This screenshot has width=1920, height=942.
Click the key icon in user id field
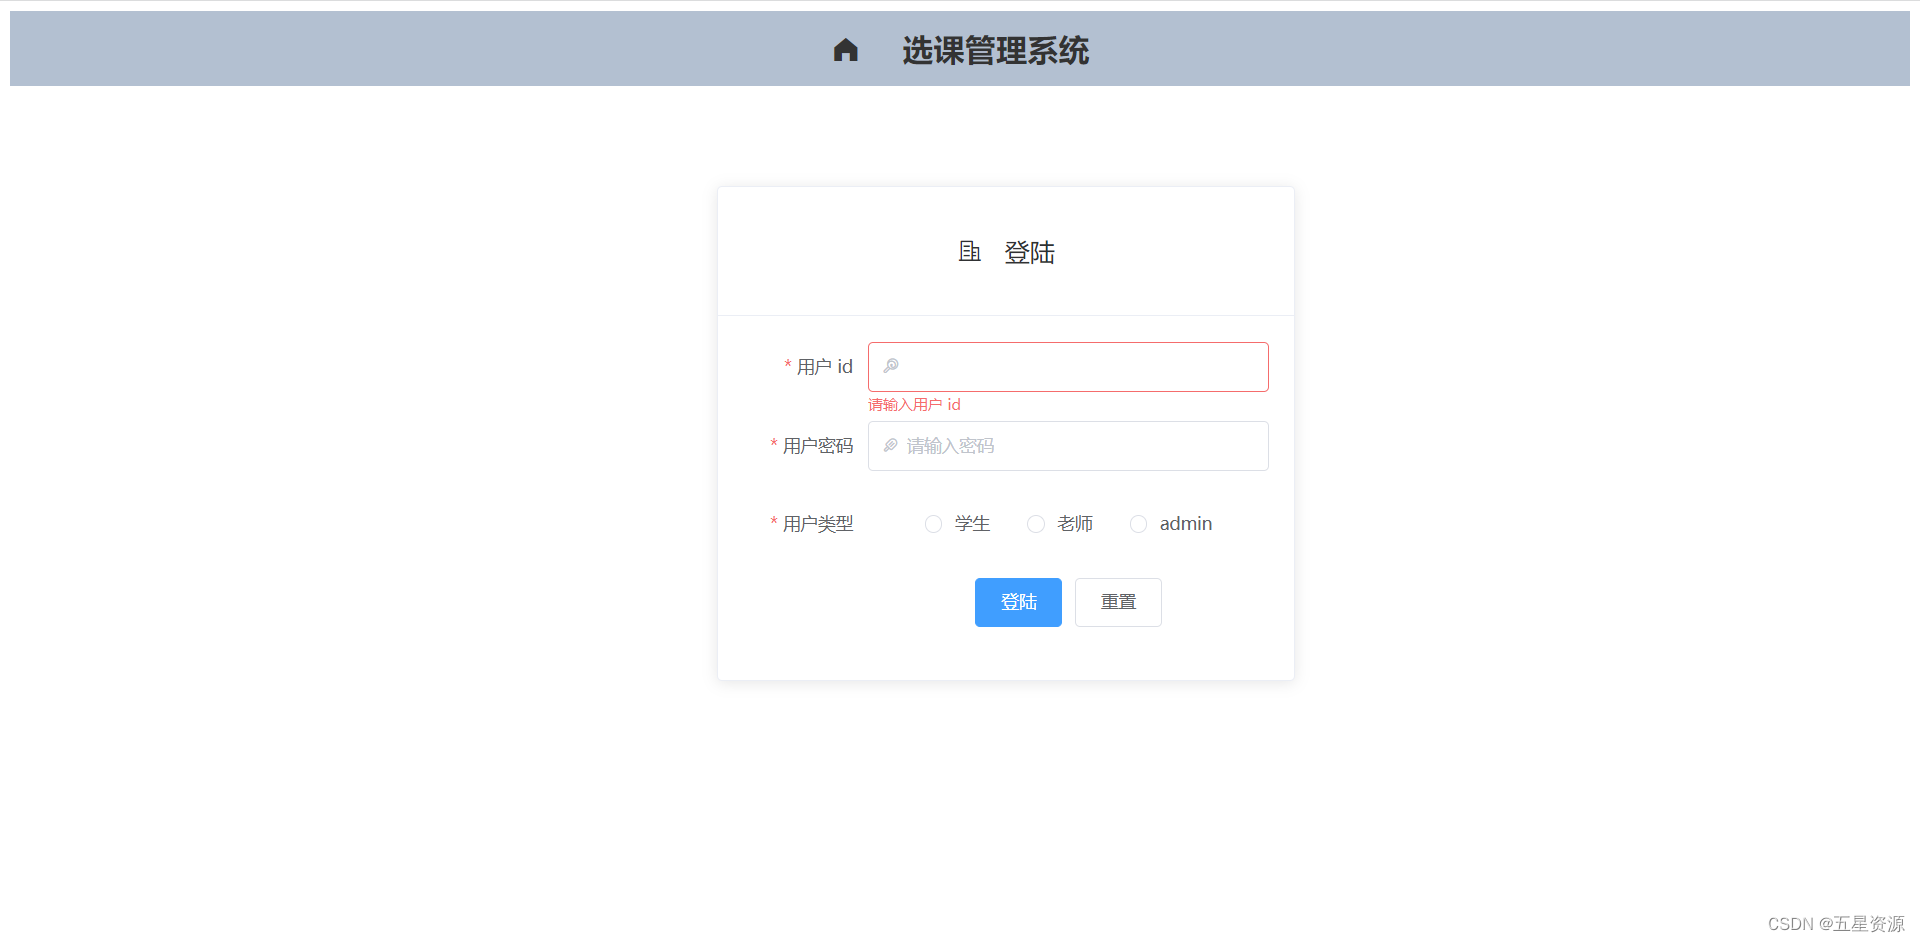pos(891,366)
